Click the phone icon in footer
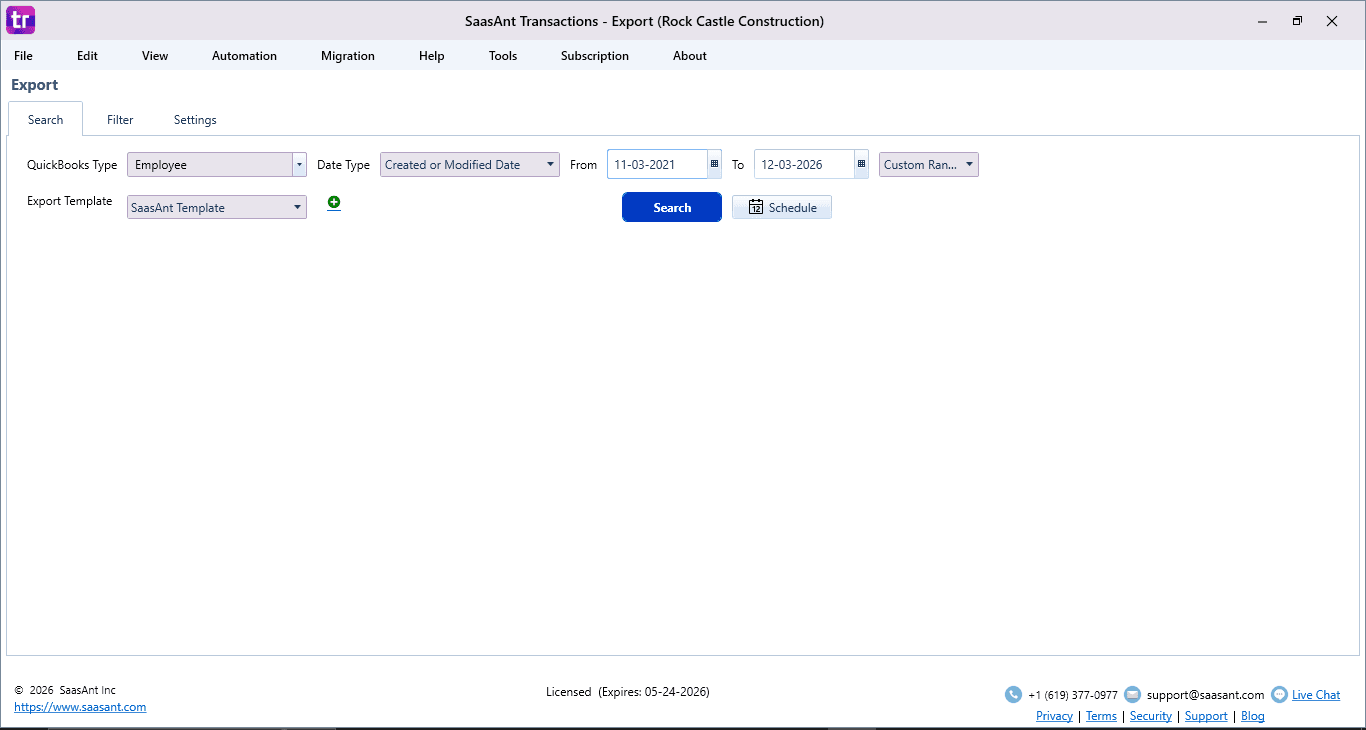 [1013, 695]
